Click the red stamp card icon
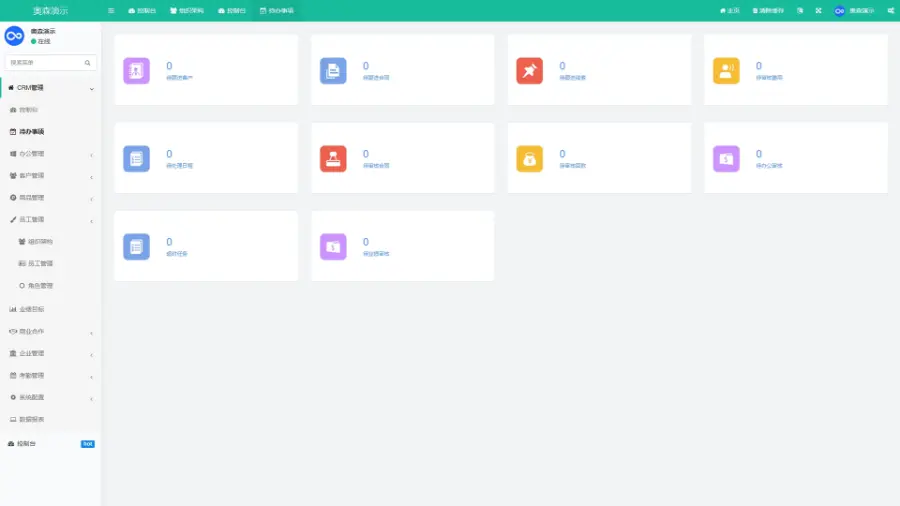Screen dimensions: 900x506 coord(333,158)
